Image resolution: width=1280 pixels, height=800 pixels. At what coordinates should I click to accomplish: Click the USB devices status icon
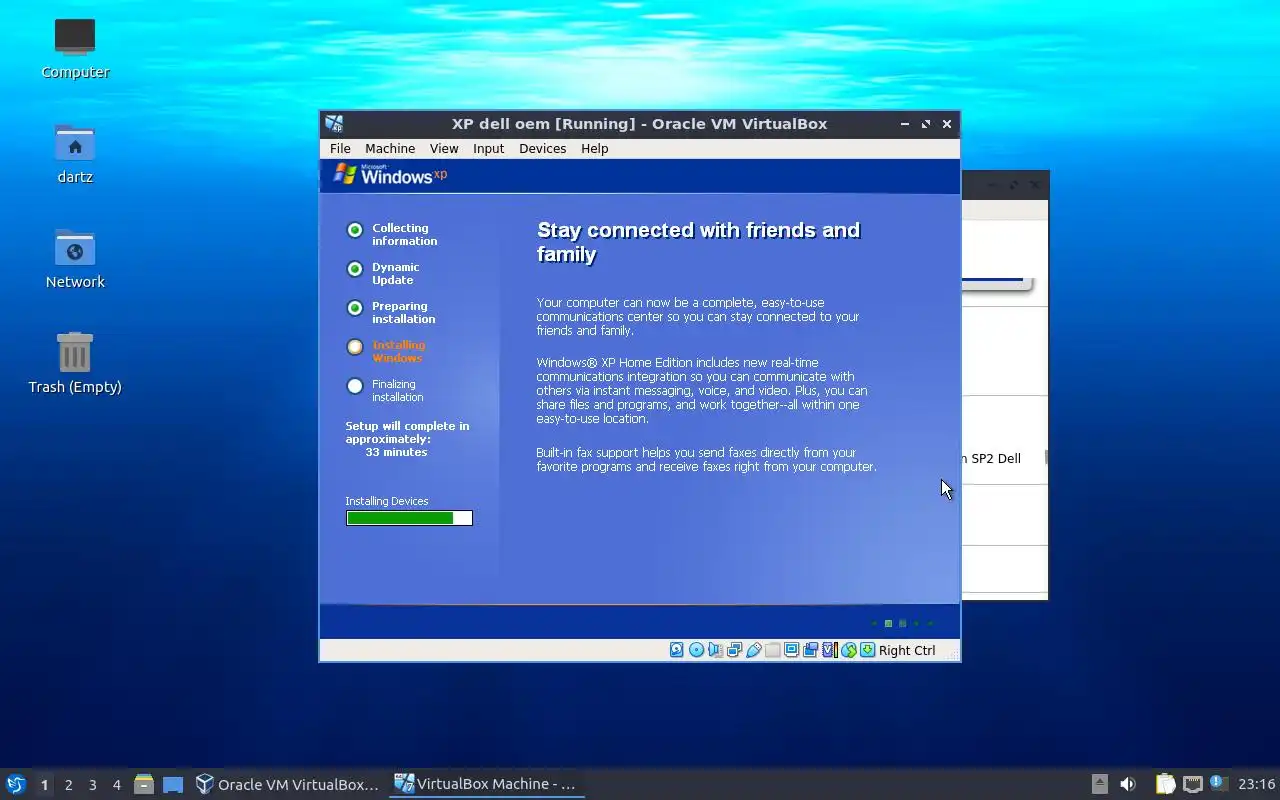click(753, 650)
